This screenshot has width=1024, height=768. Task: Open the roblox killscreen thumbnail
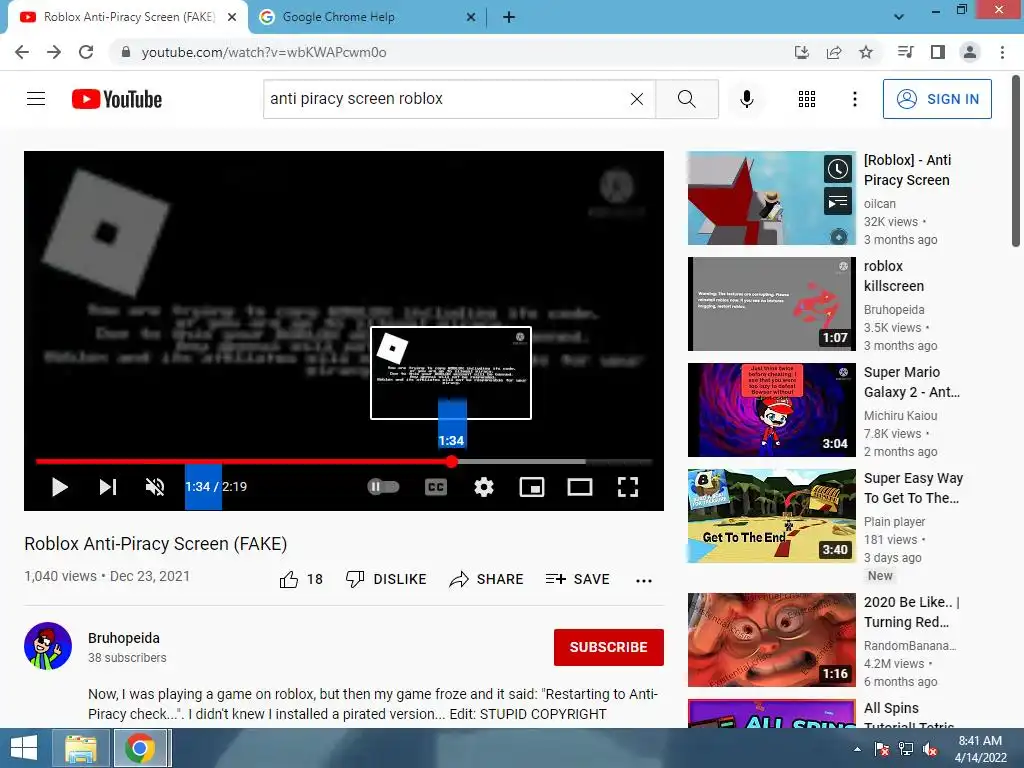point(771,304)
